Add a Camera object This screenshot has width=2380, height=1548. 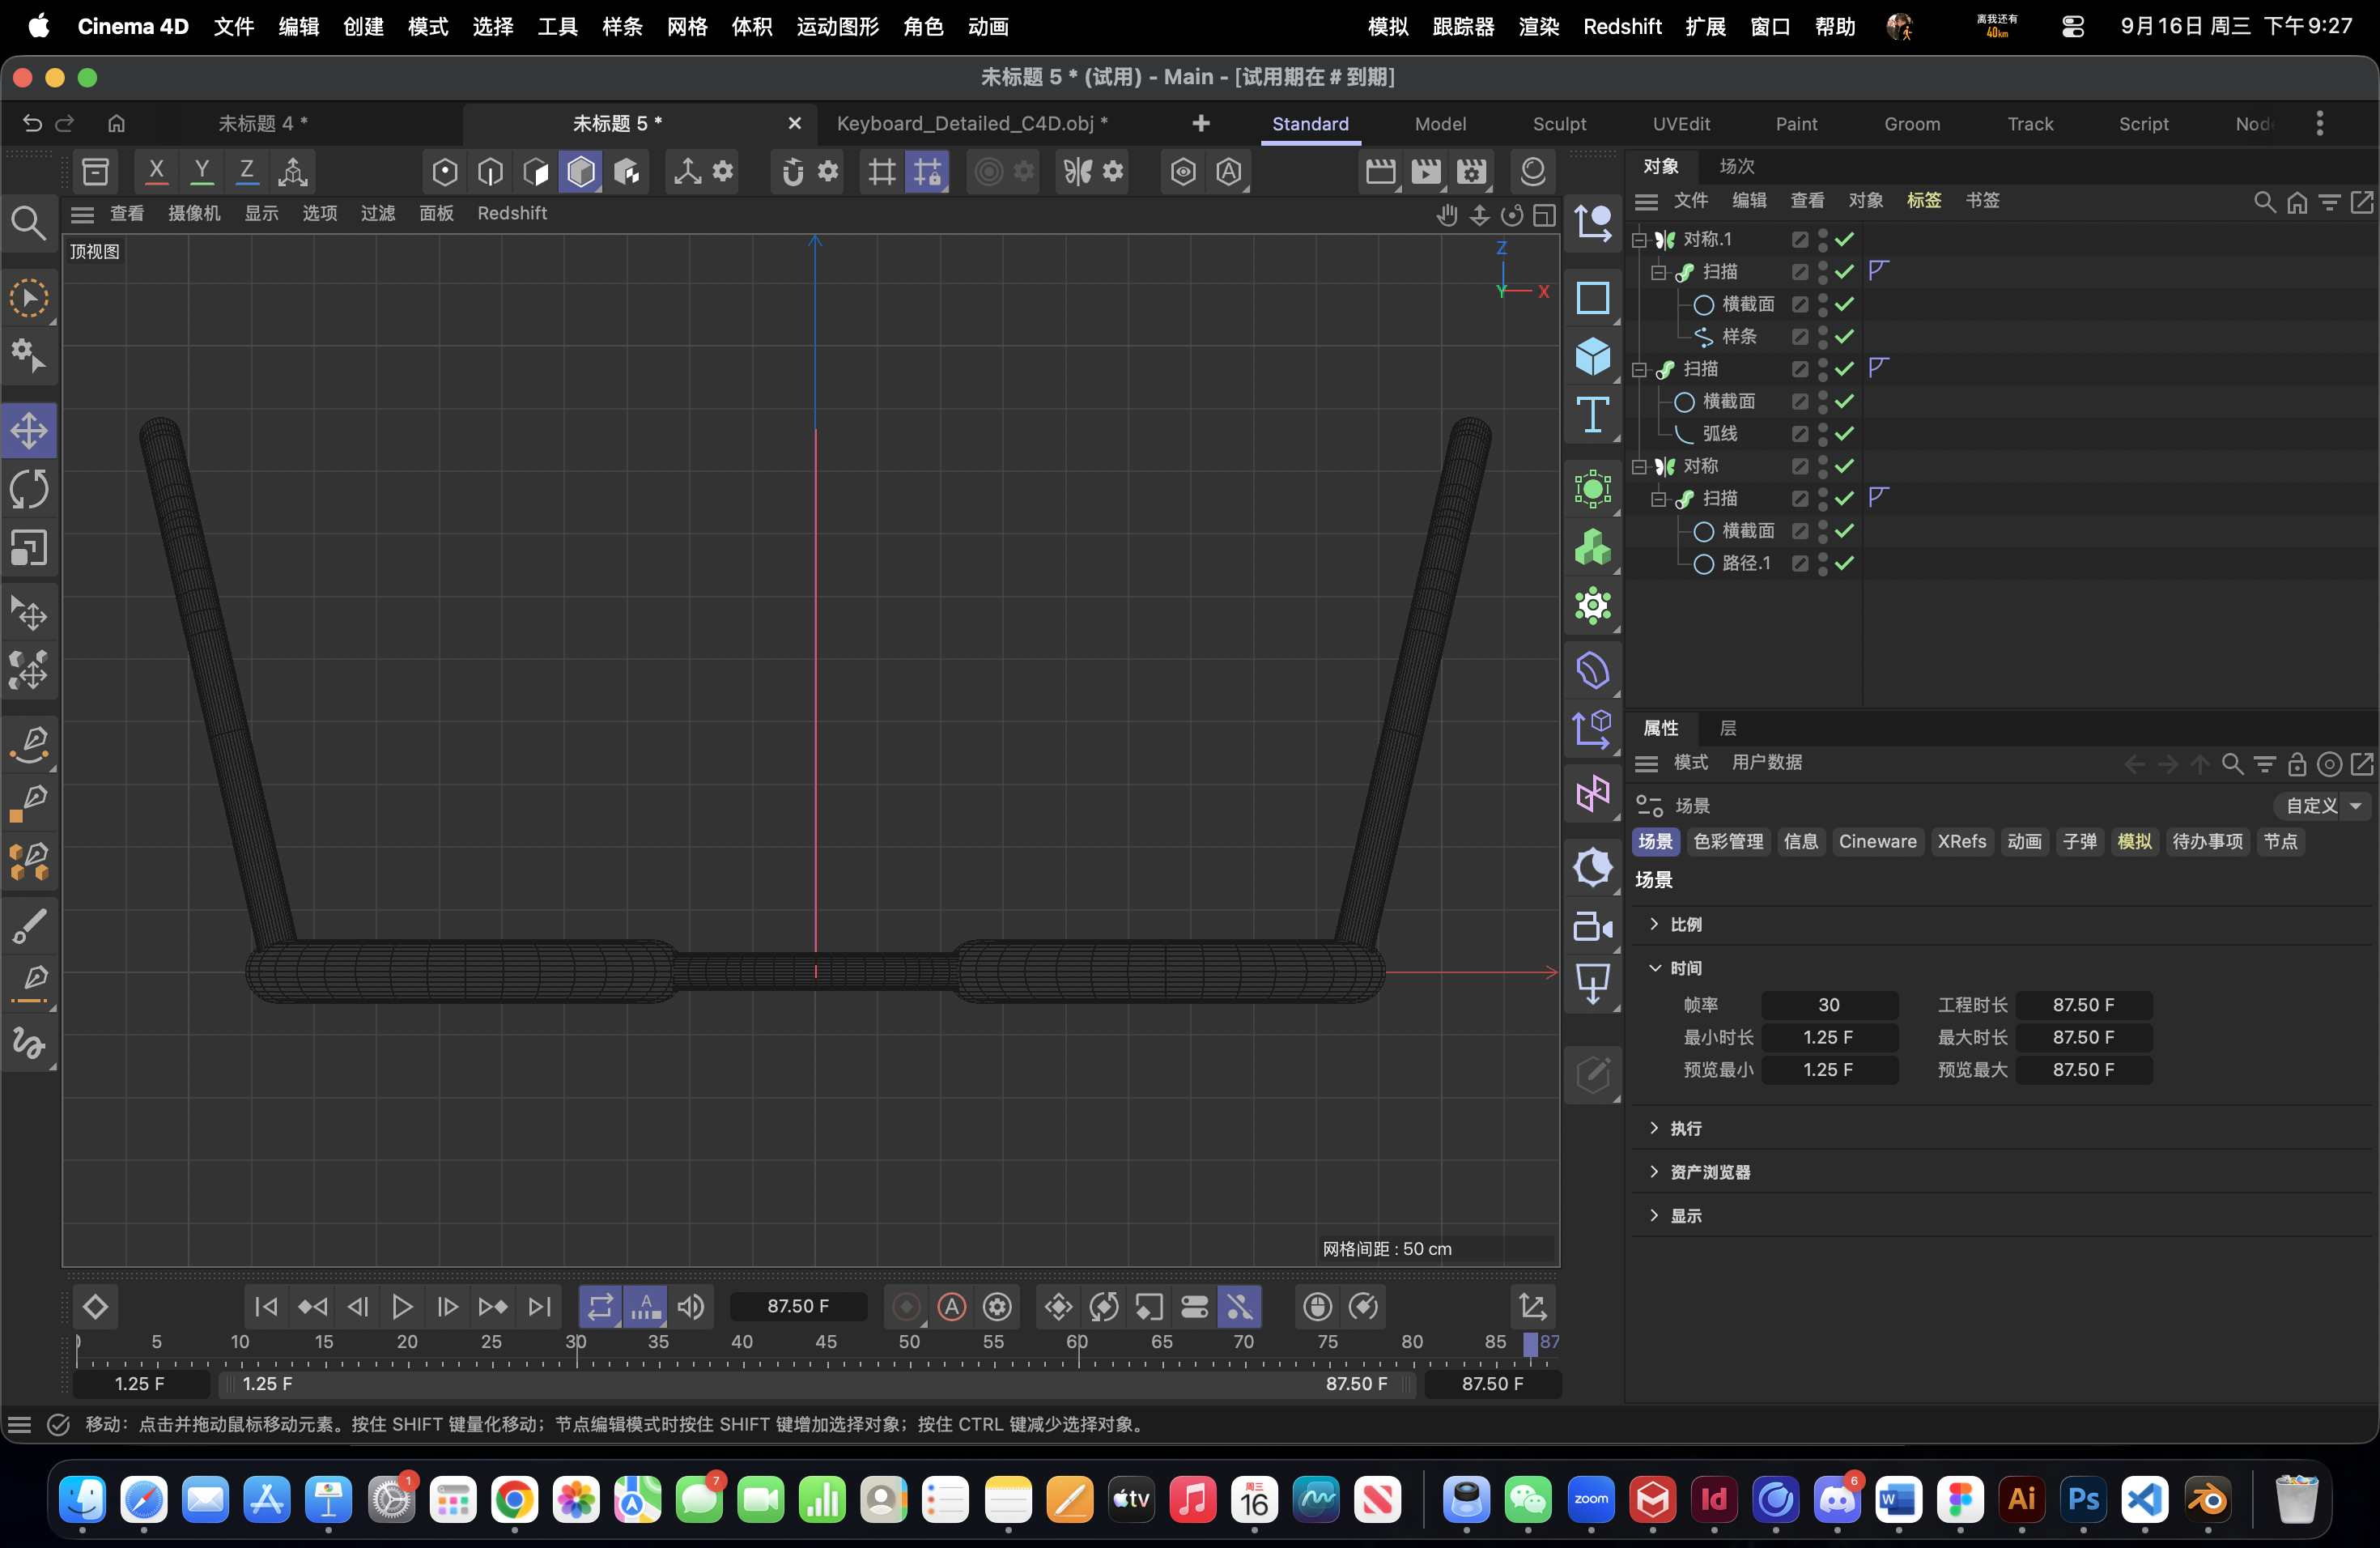[1592, 927]
